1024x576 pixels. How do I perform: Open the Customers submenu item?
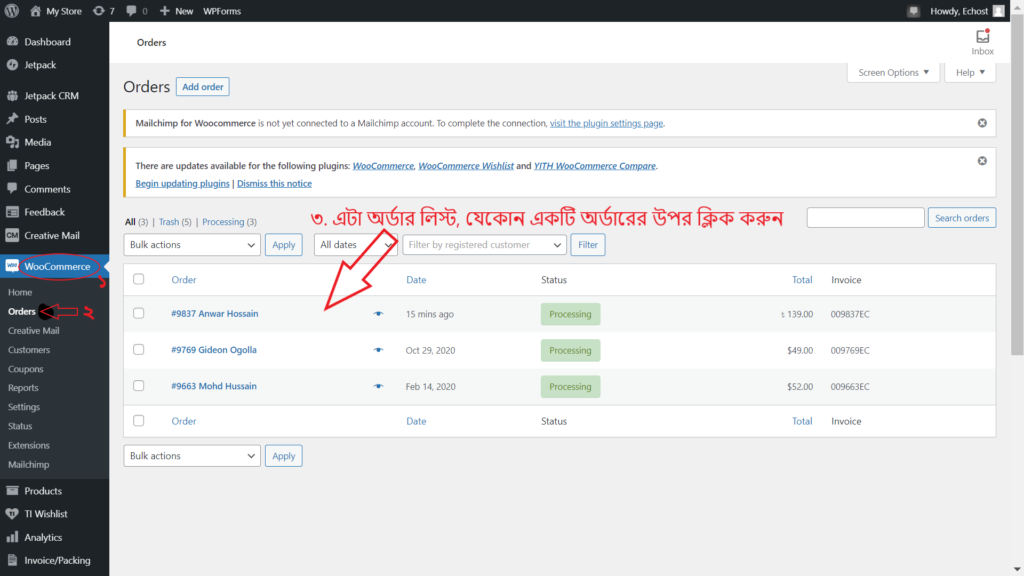[x=29, y=350]
